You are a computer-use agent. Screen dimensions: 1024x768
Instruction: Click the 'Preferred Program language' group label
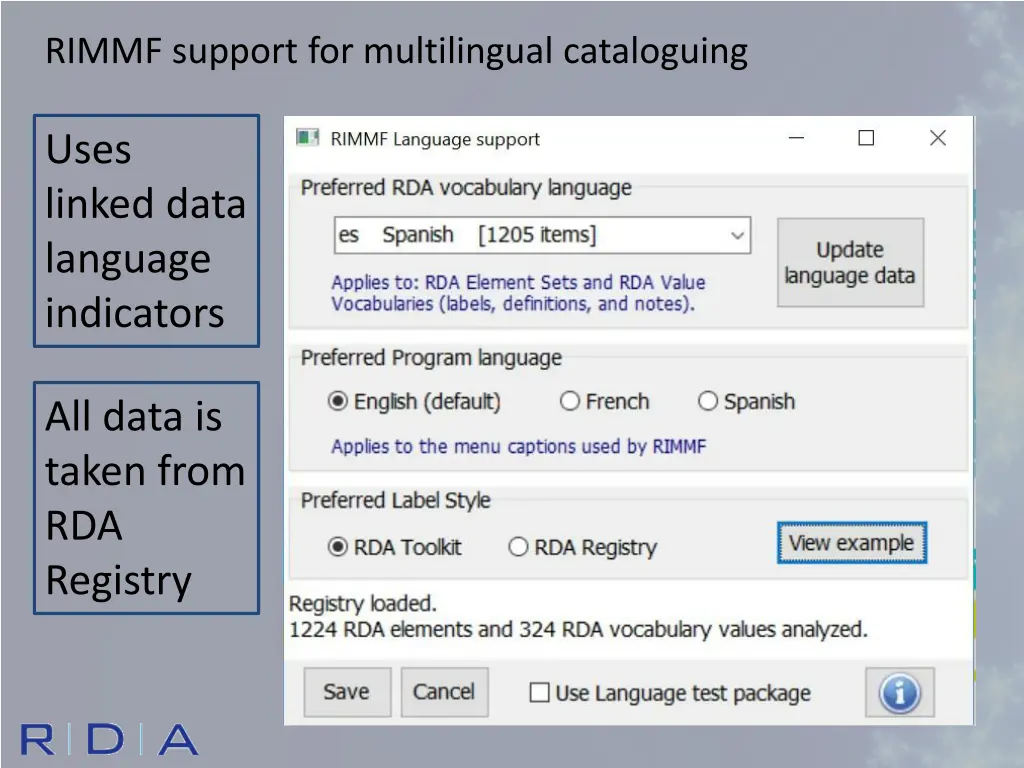click(431, 358)
